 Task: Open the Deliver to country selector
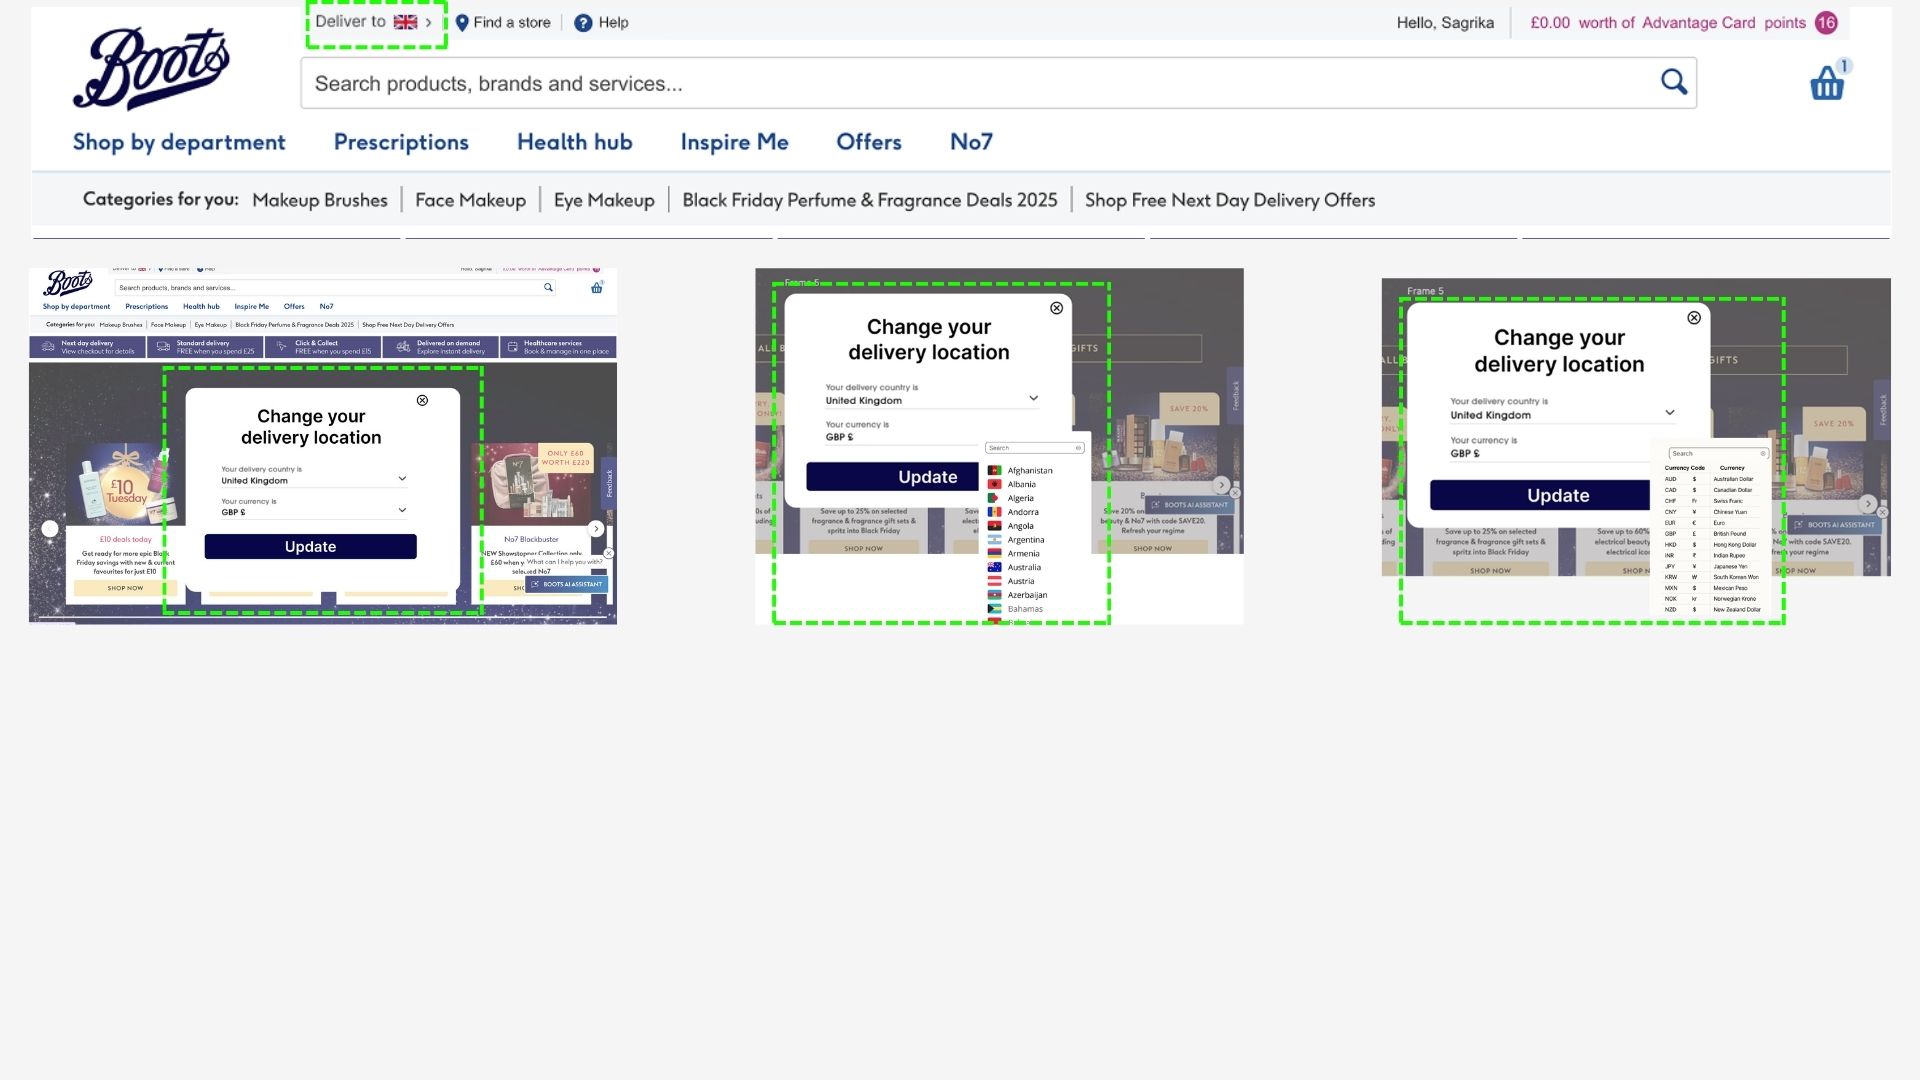click(x=374, y=22)
